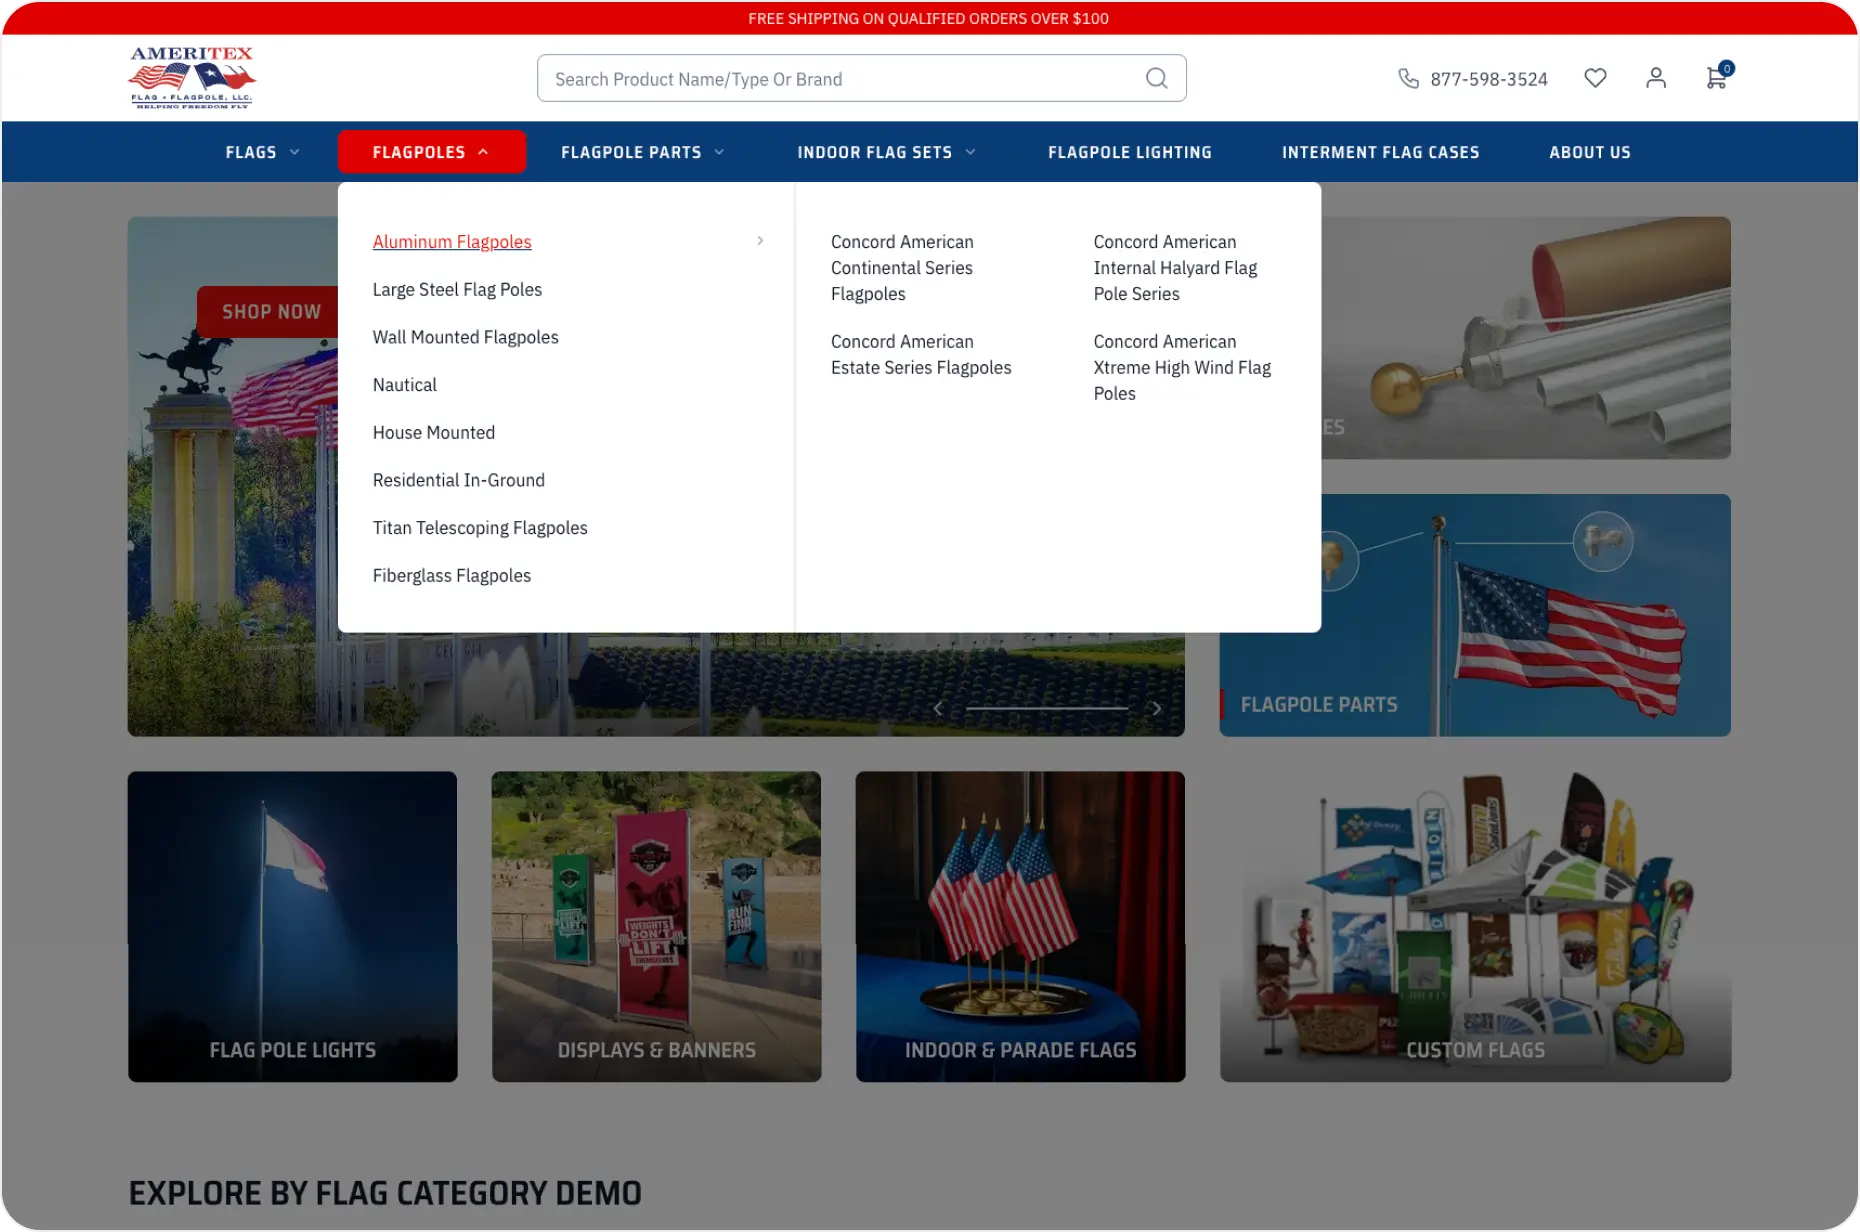Open the Displays & Banners tile
The height and width of the screenshot is (1232, 1860).
pyautogui.click(x=656, y=926)
